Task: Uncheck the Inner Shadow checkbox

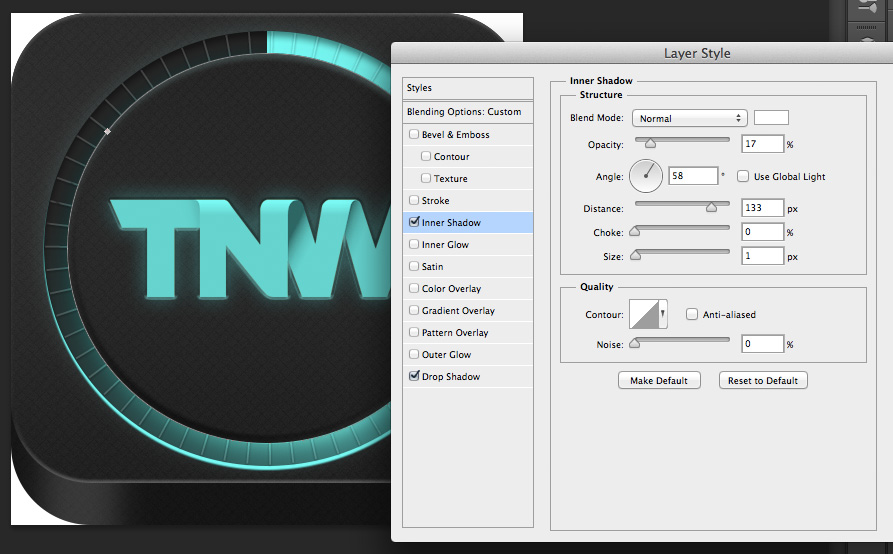Action: point(414,221)
